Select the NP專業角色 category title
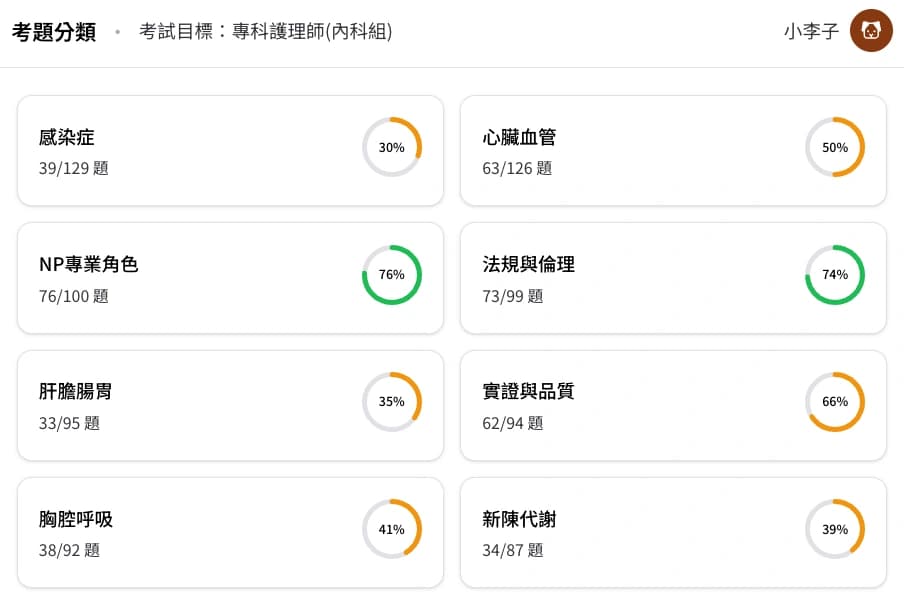The image size is (904, 597). [88, 265]
